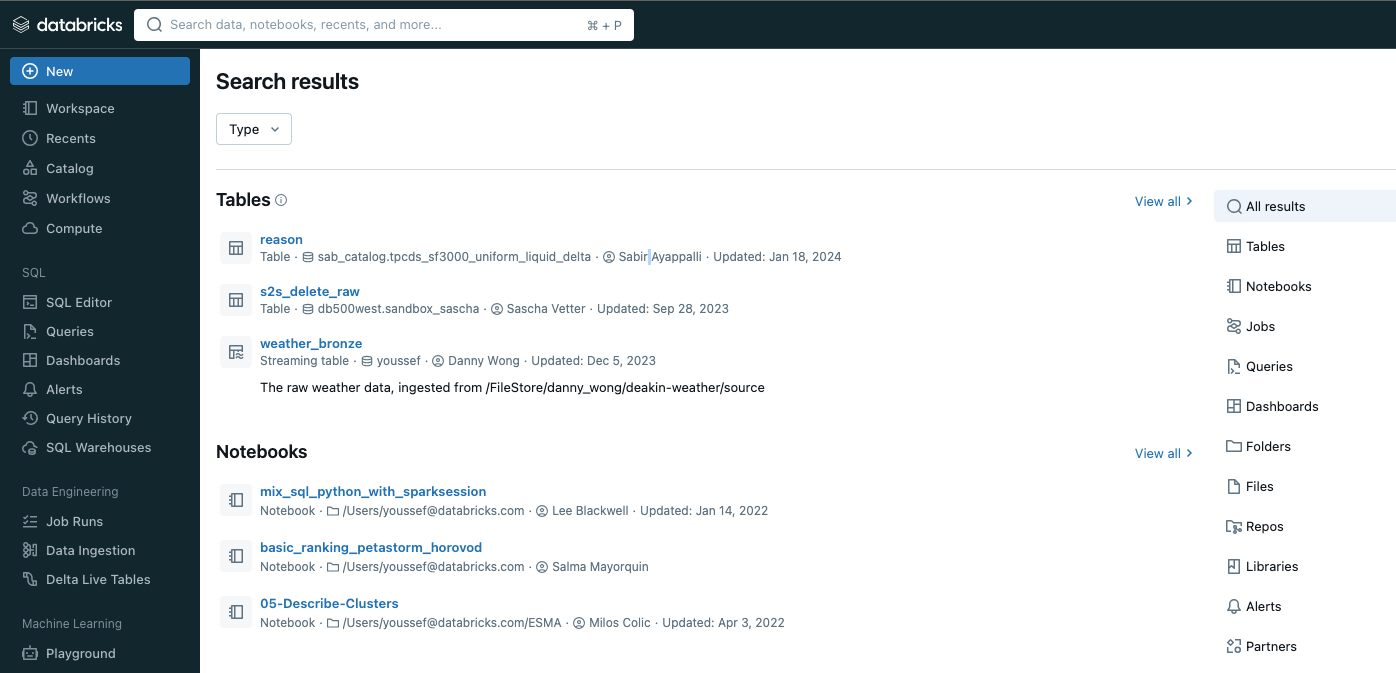Image resolution: width=1396 pixels, height=673 pixels.
Task: Click the Tables section heading
Action: point(243,200)
